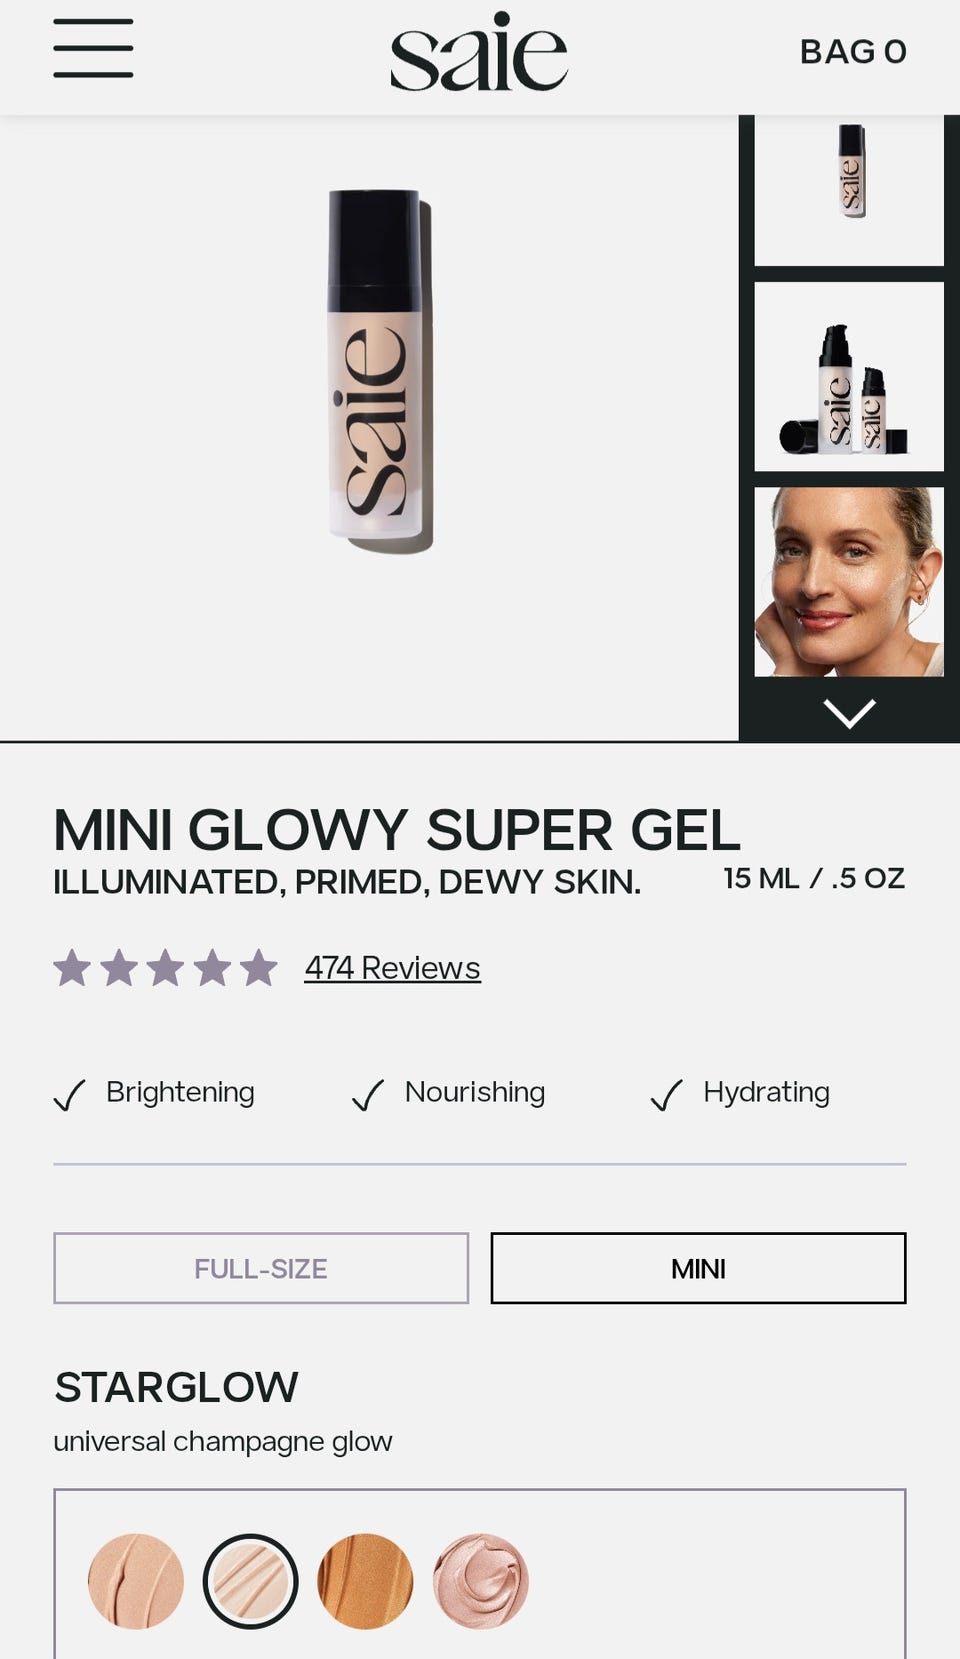The width and height of the screenshot is (960, 1659).
Task: Choose the rose pink swirl swatch
Action: (x=480, y=1581)
